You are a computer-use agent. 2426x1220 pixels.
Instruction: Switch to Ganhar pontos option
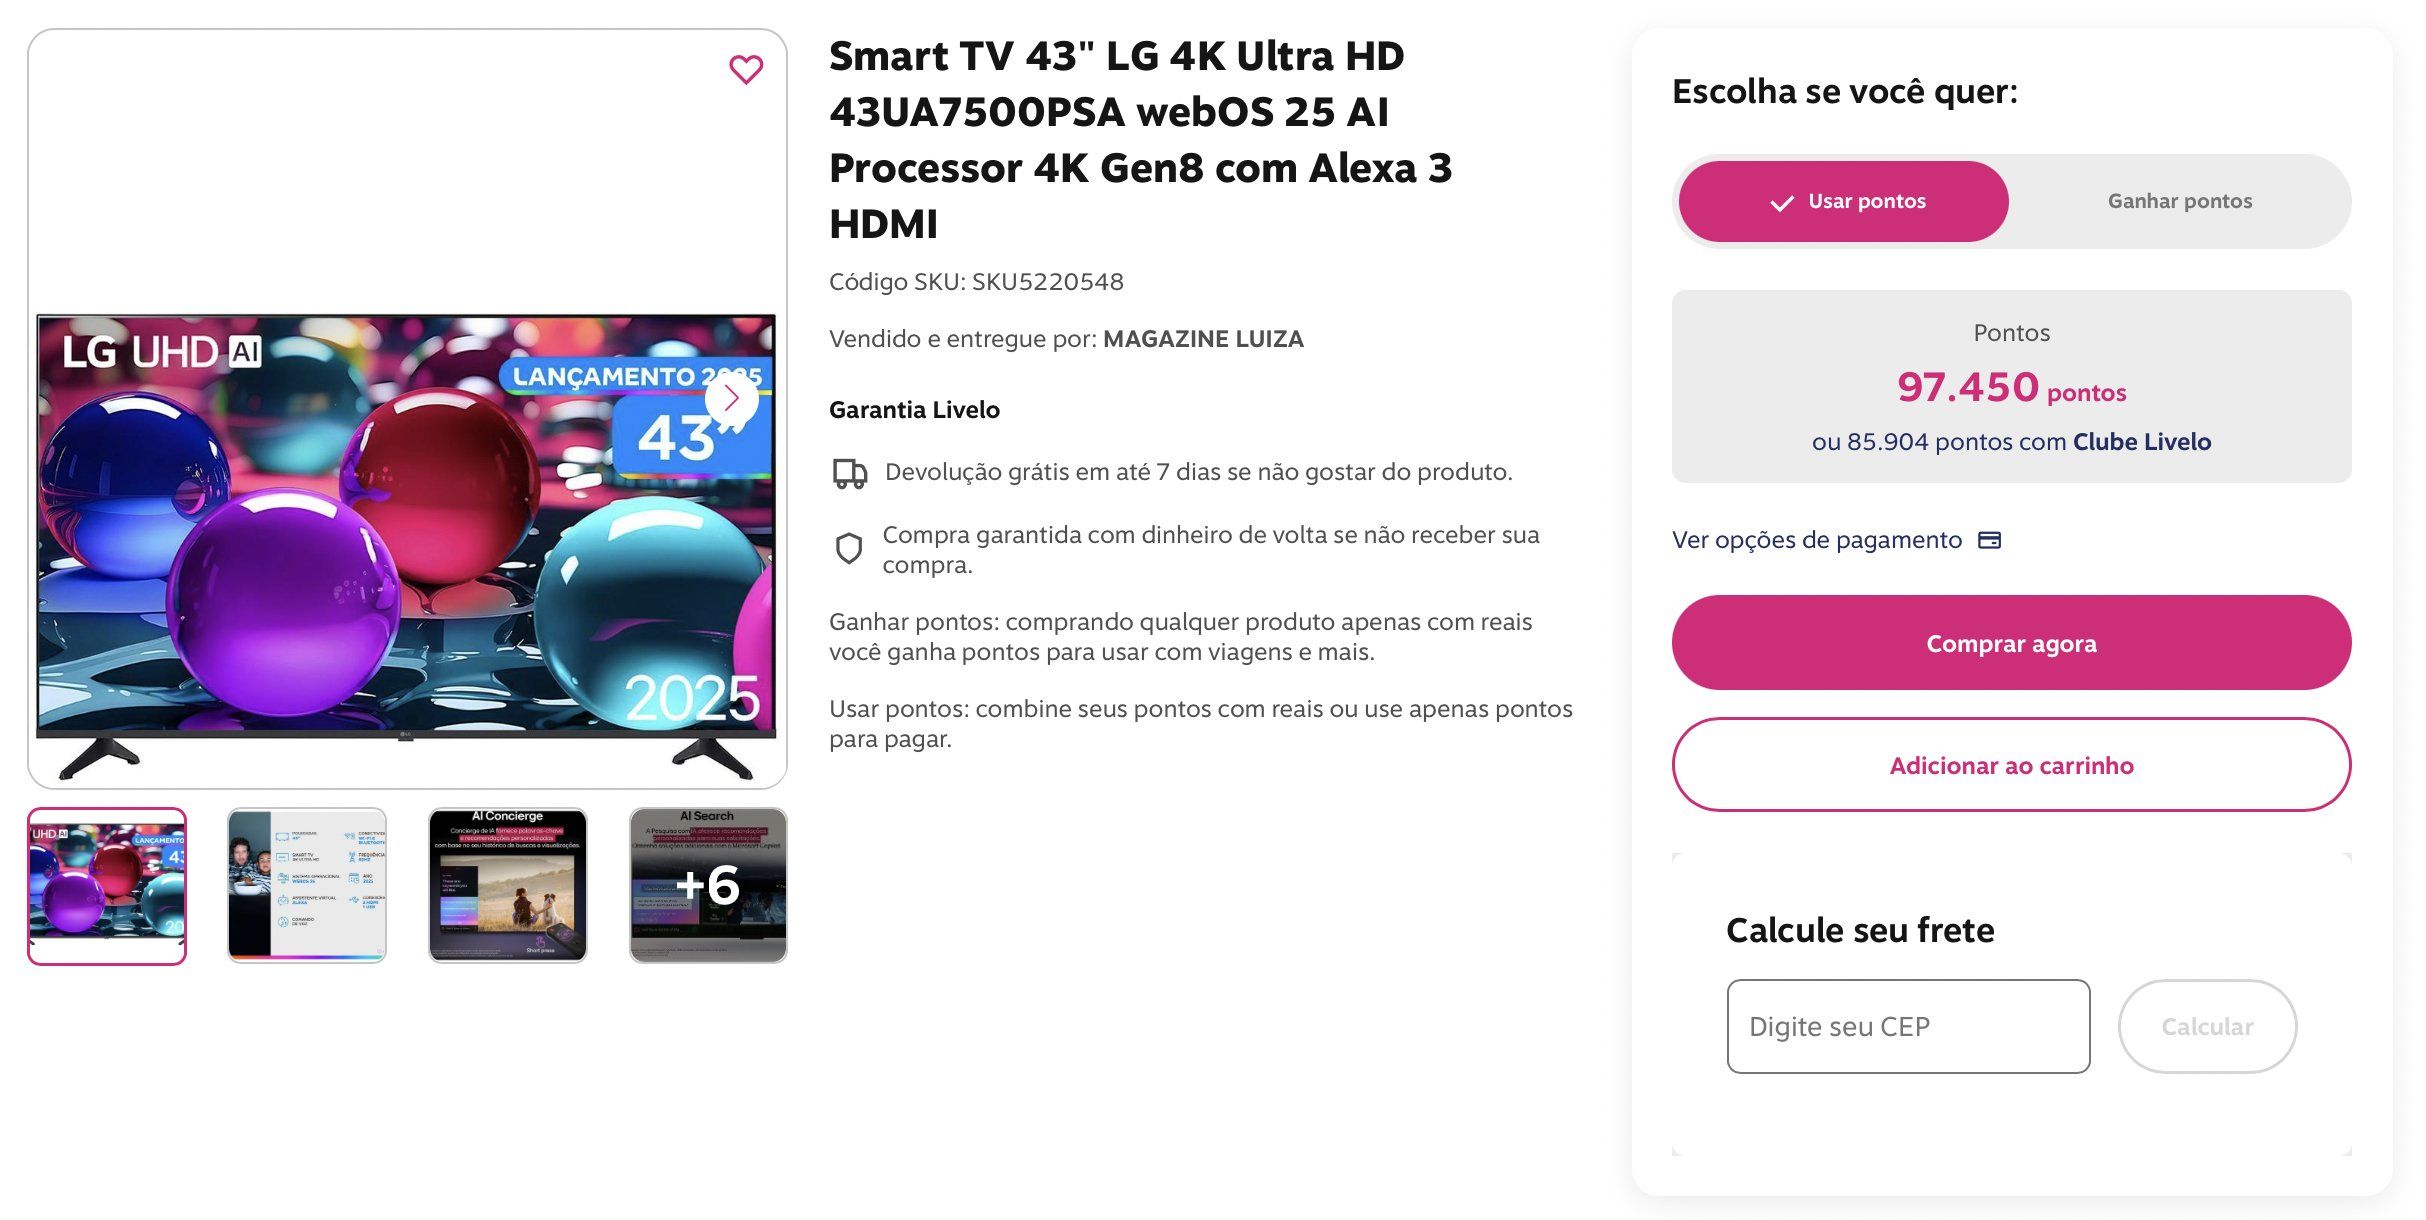pyautogui.click(x=2179, y=201)
